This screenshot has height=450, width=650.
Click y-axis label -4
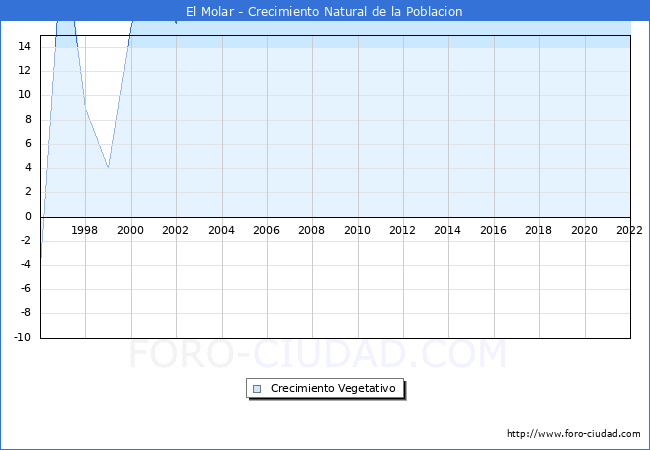[x=26, y=265]
